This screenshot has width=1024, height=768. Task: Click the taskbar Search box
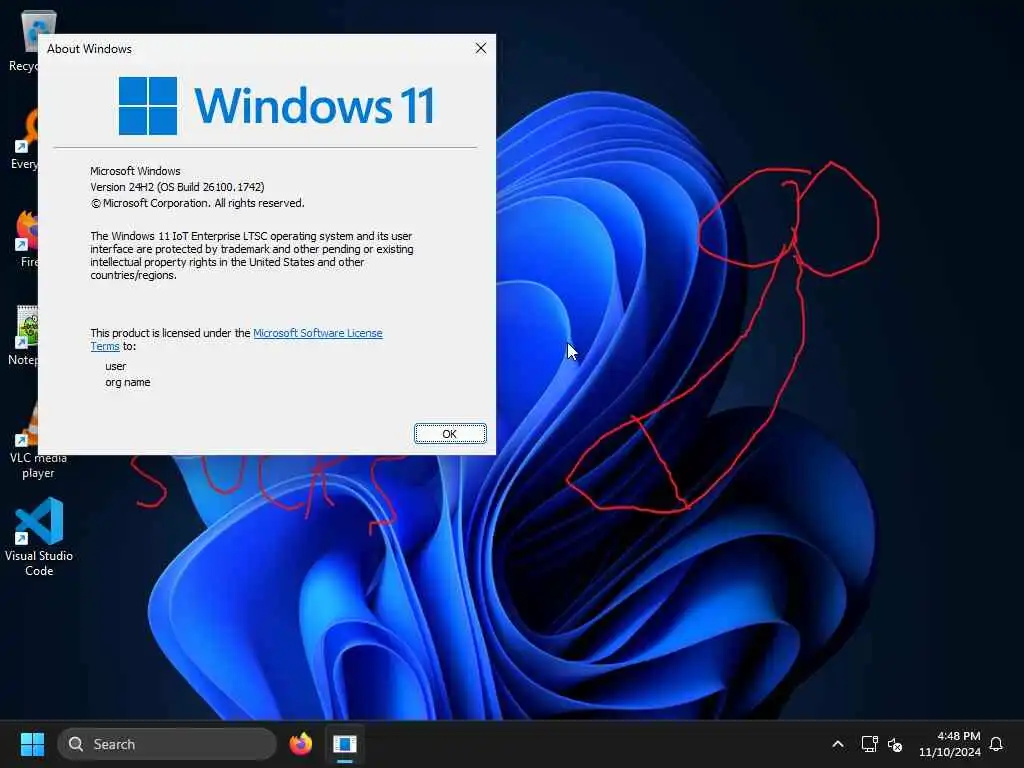[x=167, y=744]
